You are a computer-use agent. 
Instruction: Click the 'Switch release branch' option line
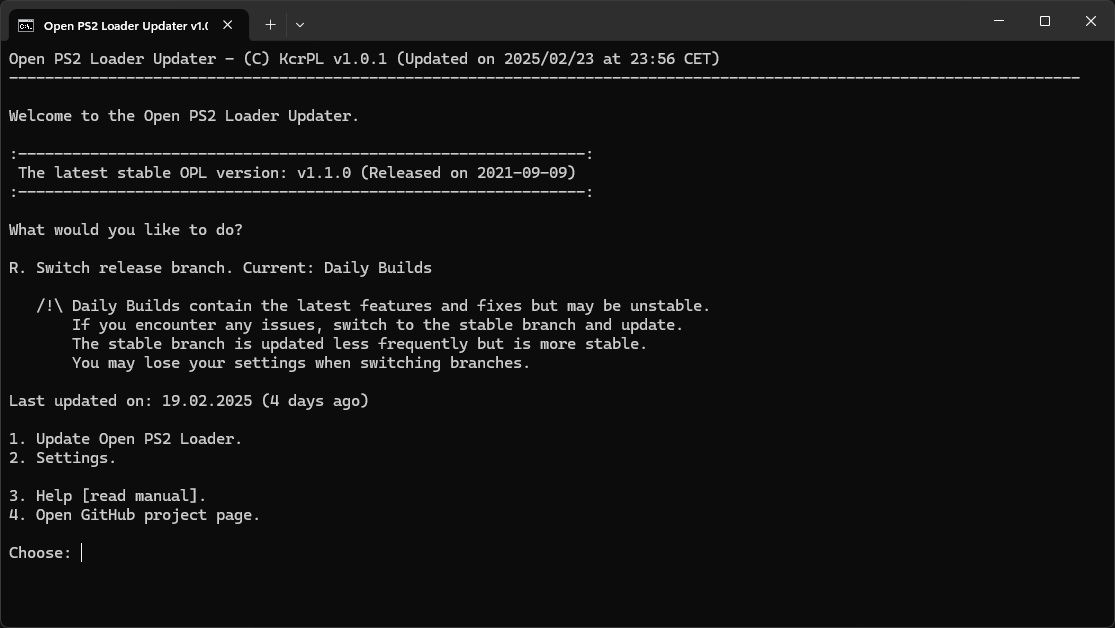pyautogui.click(x=220, y=268)
